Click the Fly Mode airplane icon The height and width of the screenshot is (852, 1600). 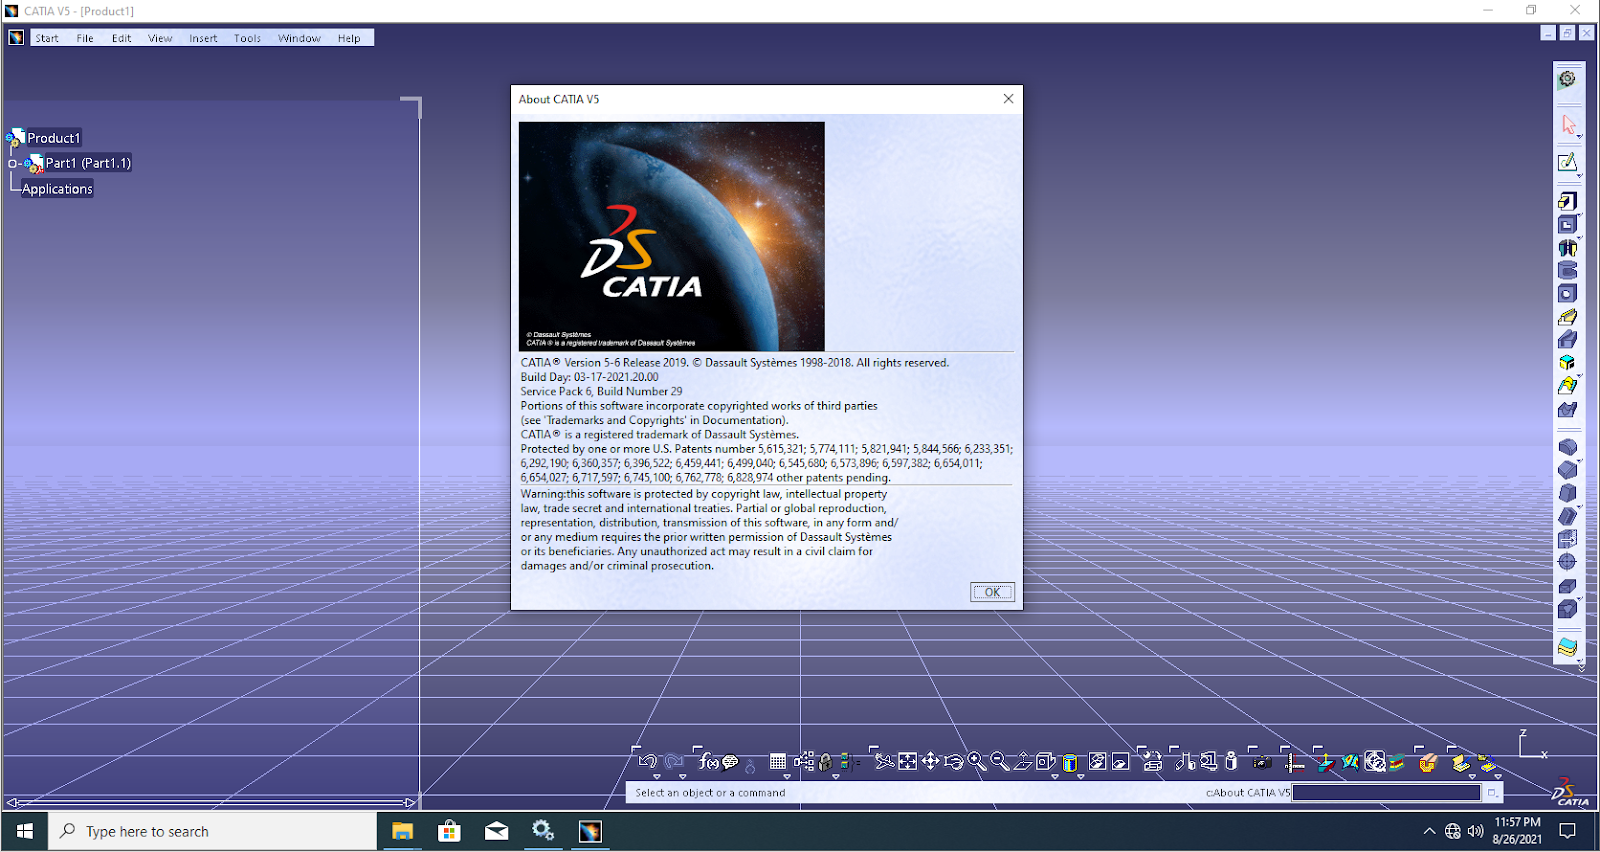(884, 761)
